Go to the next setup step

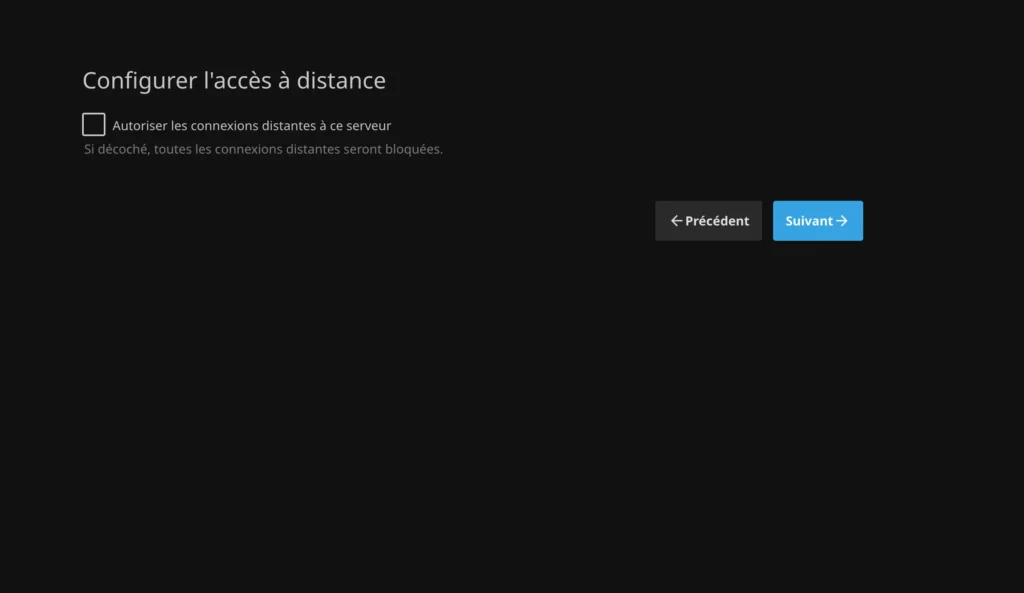[817, 221]
